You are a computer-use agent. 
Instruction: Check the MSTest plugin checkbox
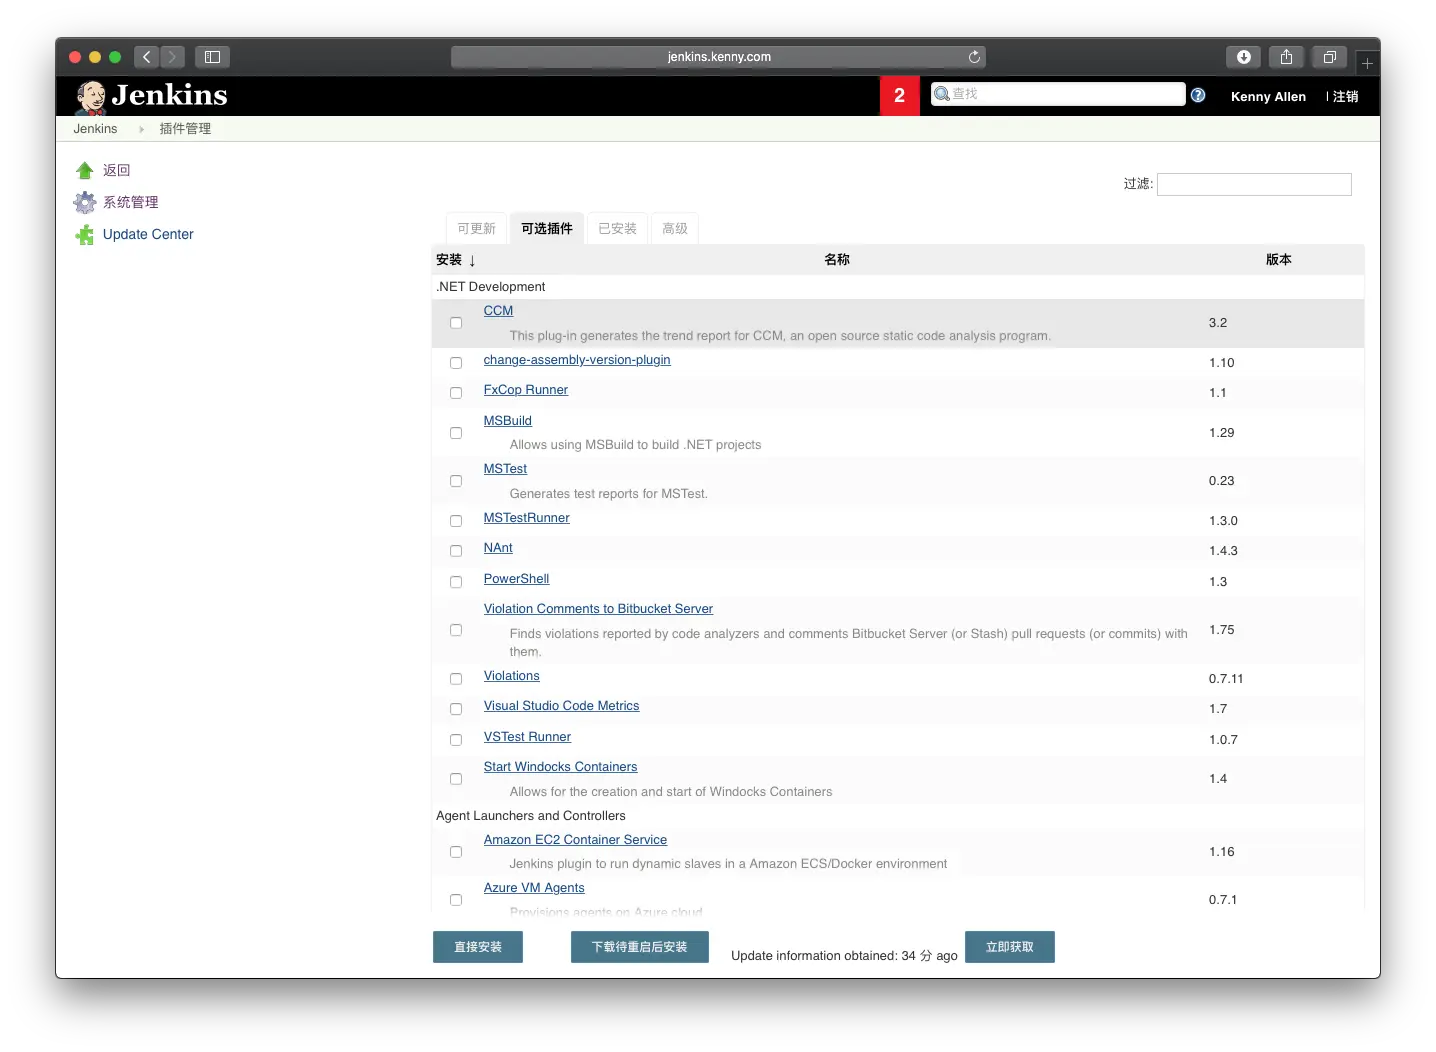pyautogui.click(x=456, y=481)
